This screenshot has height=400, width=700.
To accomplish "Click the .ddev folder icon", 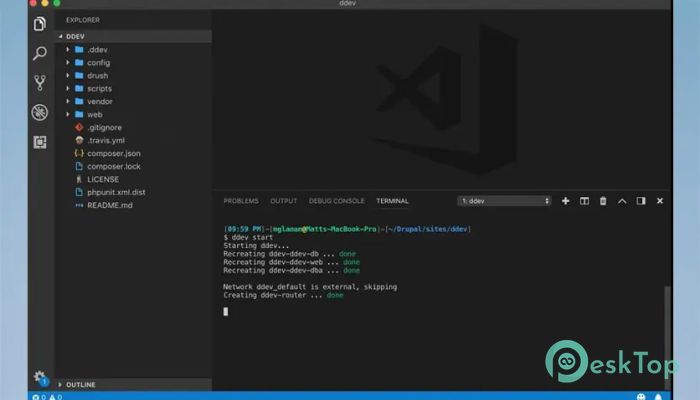I will click(79, 50).
